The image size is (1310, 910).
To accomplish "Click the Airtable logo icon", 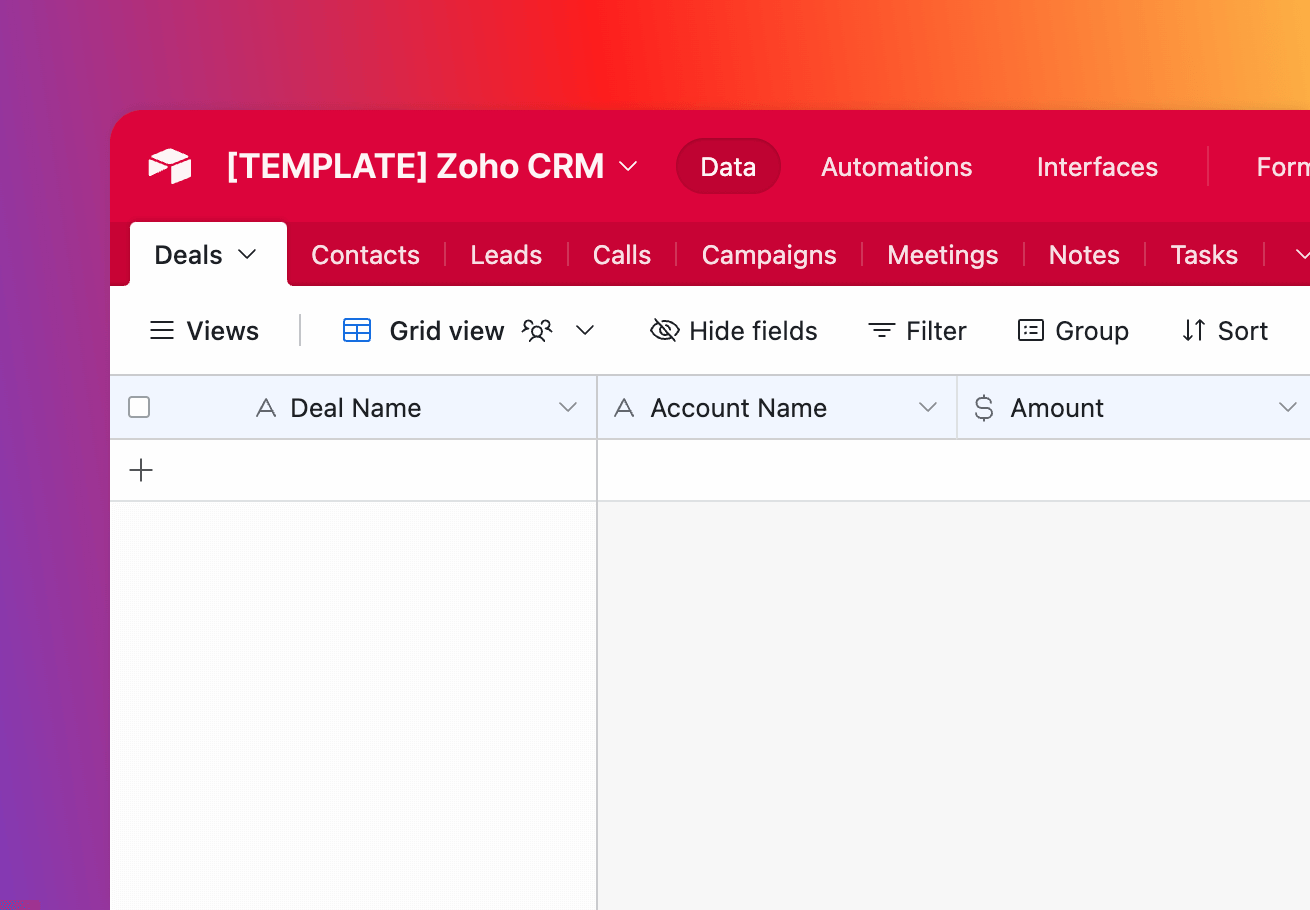I will [170, 166].
